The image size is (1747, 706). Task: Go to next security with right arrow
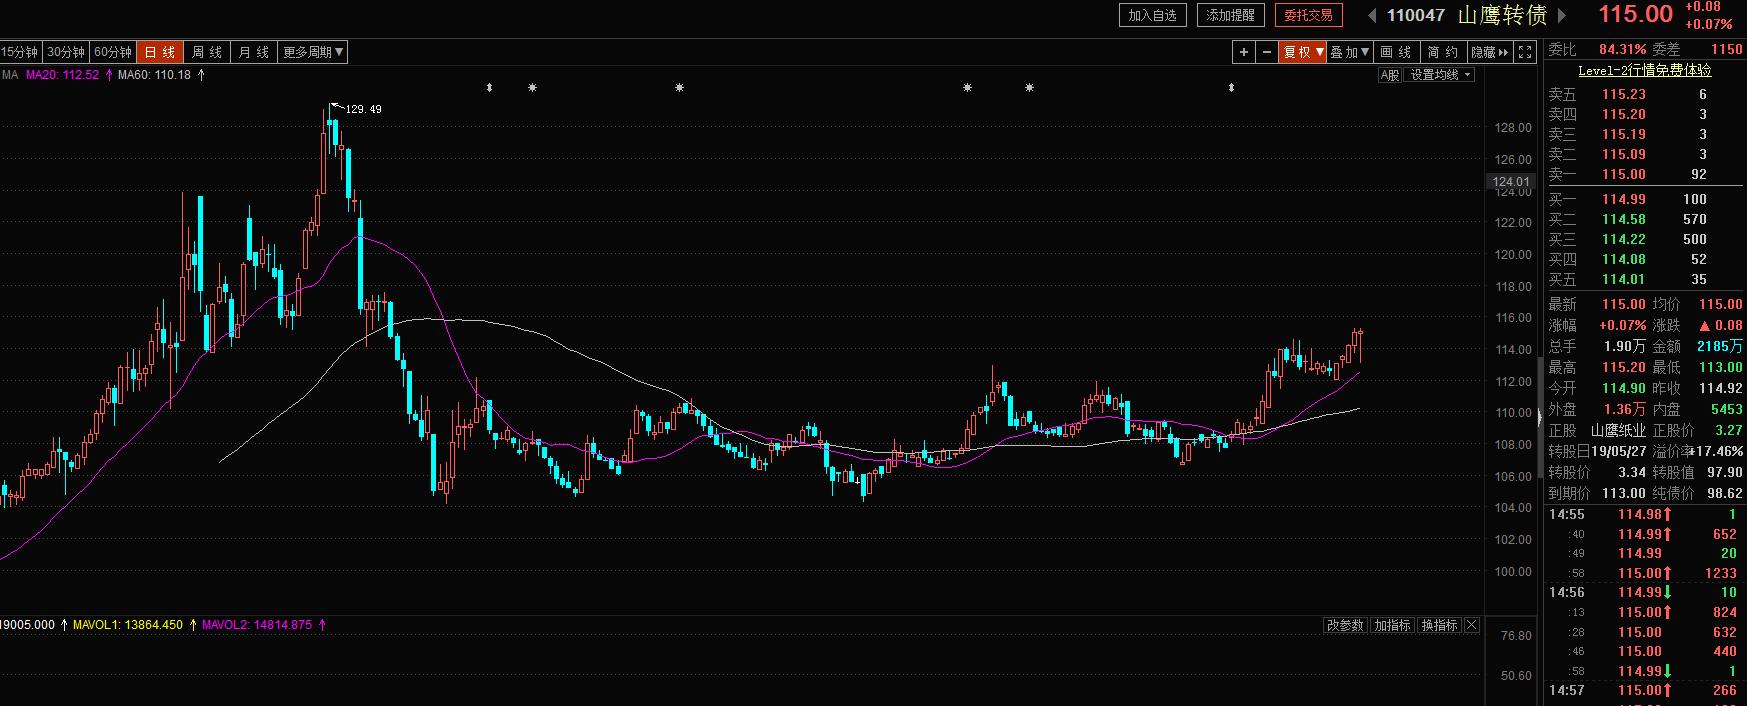(x=1562, y=15)
